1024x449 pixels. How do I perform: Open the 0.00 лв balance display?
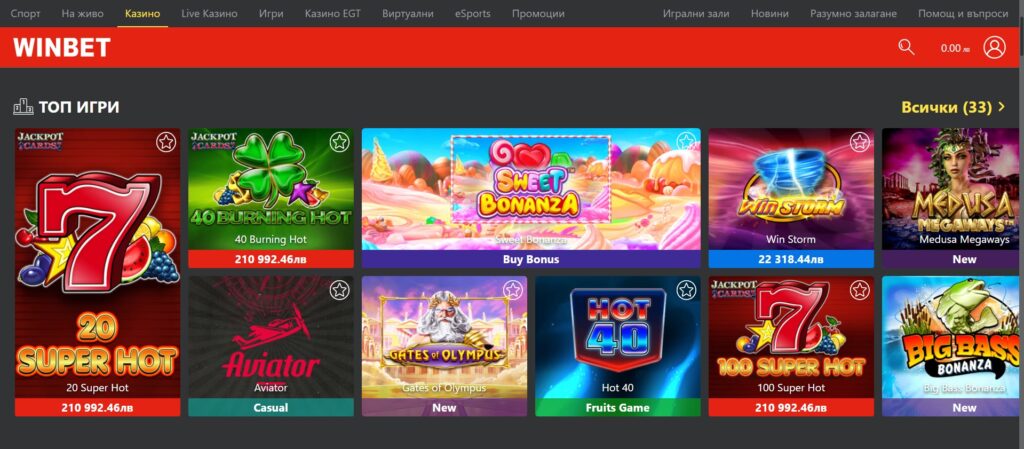click(955, 48)
